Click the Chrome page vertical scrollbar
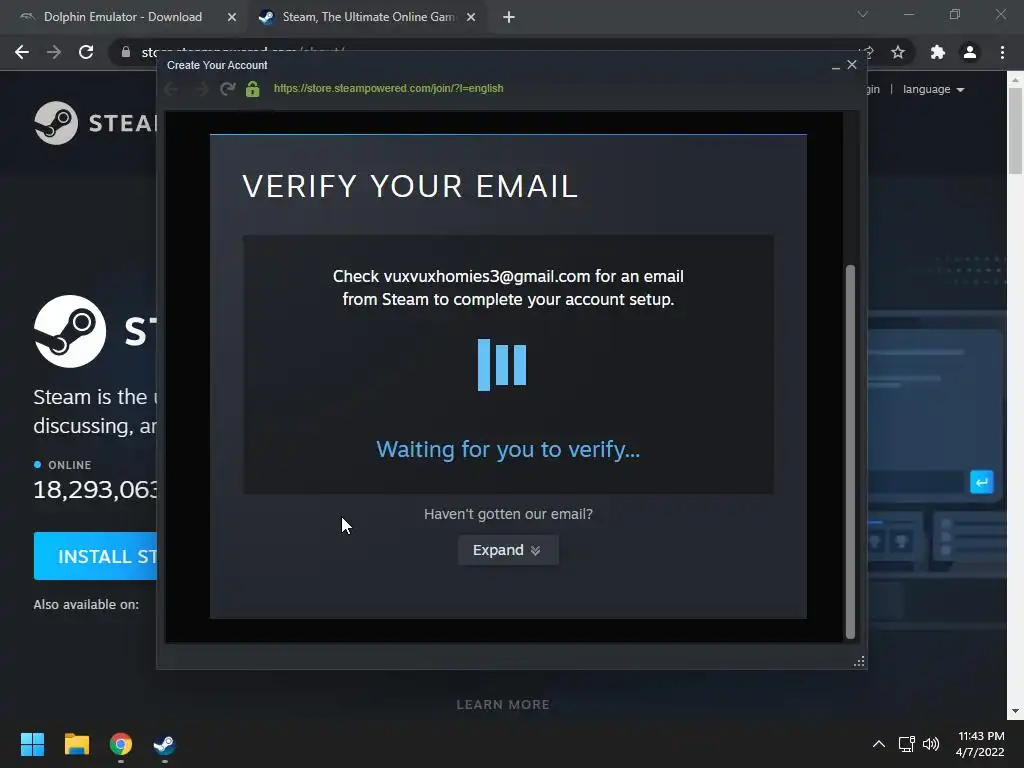 coord(1015,131)
